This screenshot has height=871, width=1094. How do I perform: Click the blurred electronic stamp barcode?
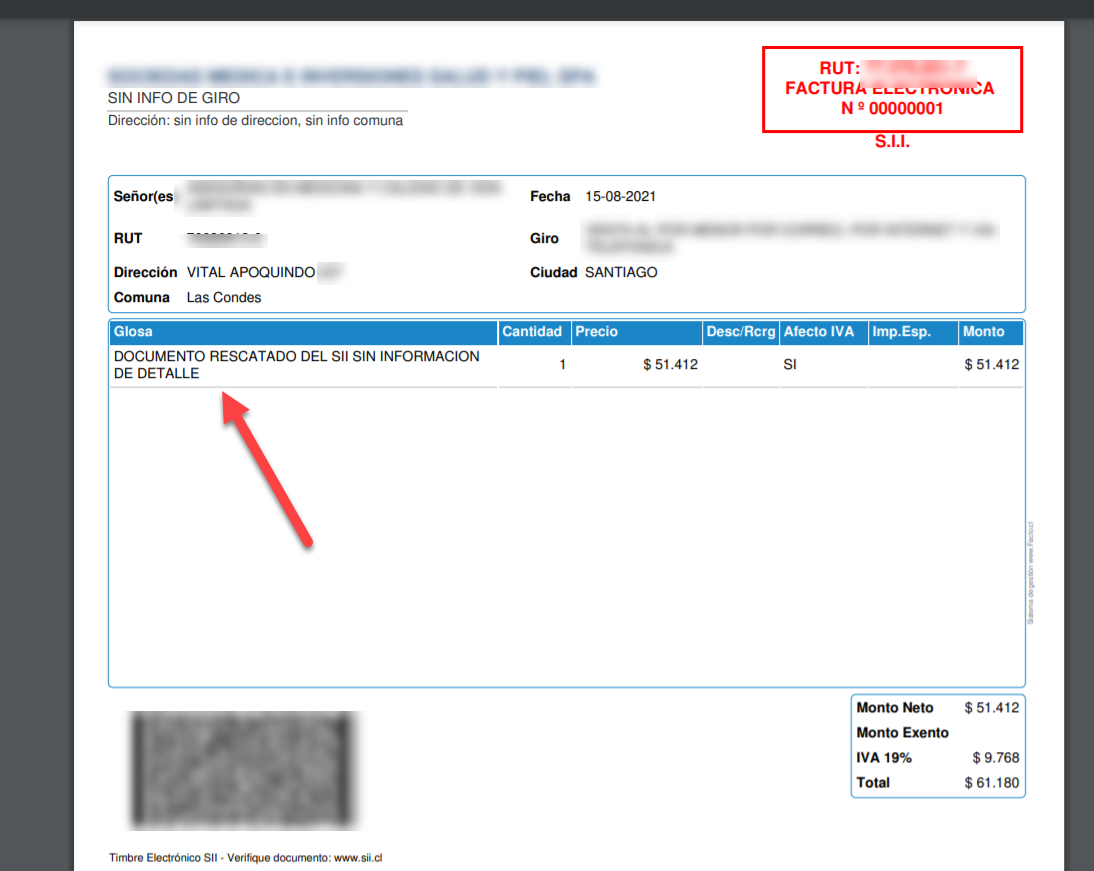point(243,770)
